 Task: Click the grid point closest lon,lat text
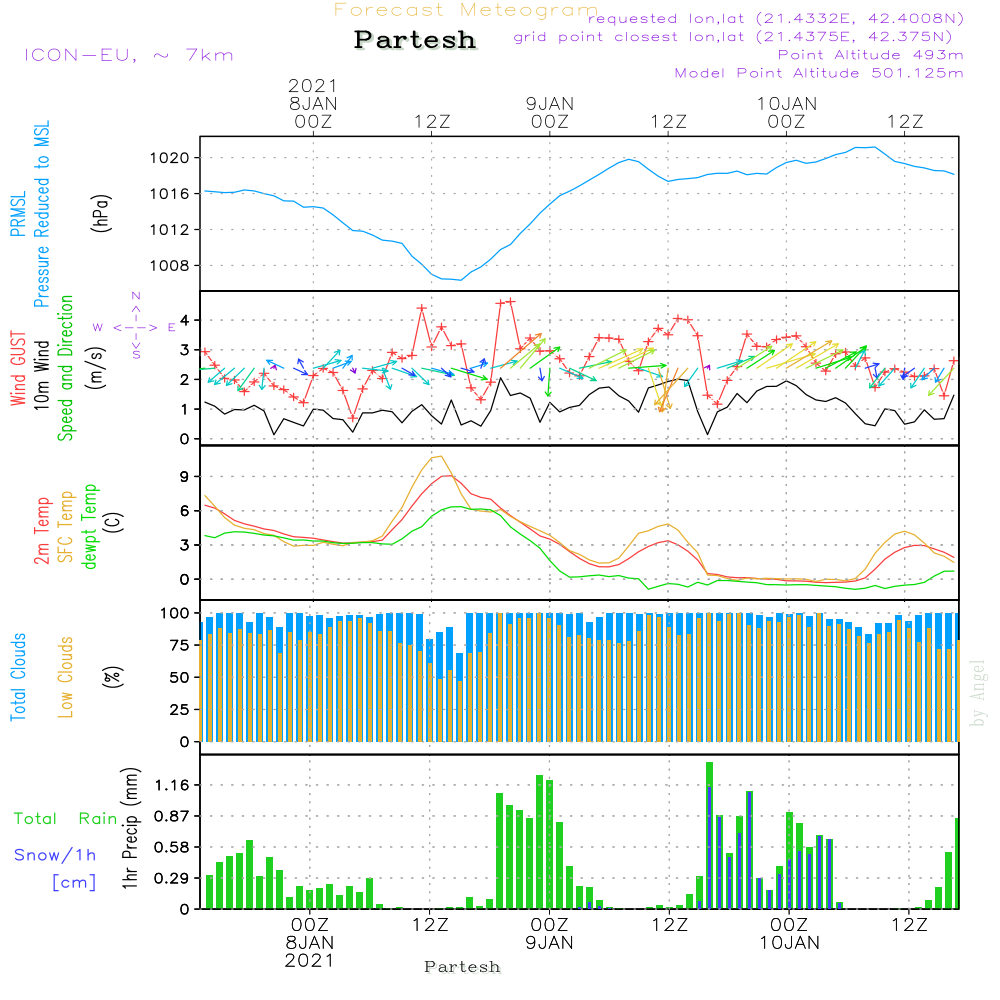(739, 37)
